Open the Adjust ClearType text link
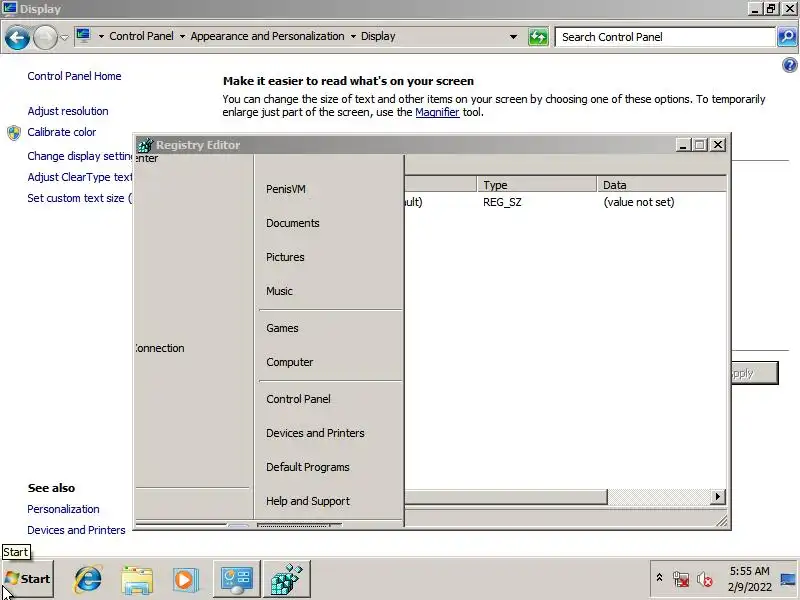This screenshot has height=600, width=800. [x=80, y=177]
